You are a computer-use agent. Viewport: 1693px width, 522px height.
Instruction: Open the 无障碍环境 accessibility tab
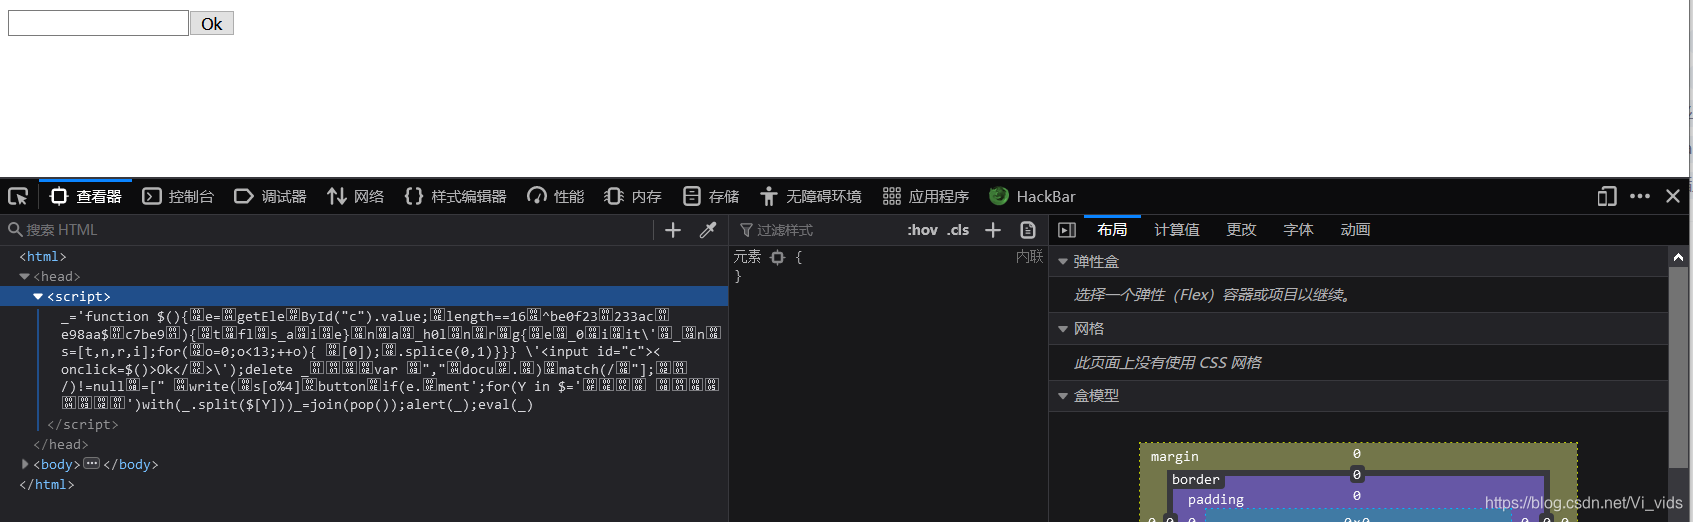(x=811, y=196)
